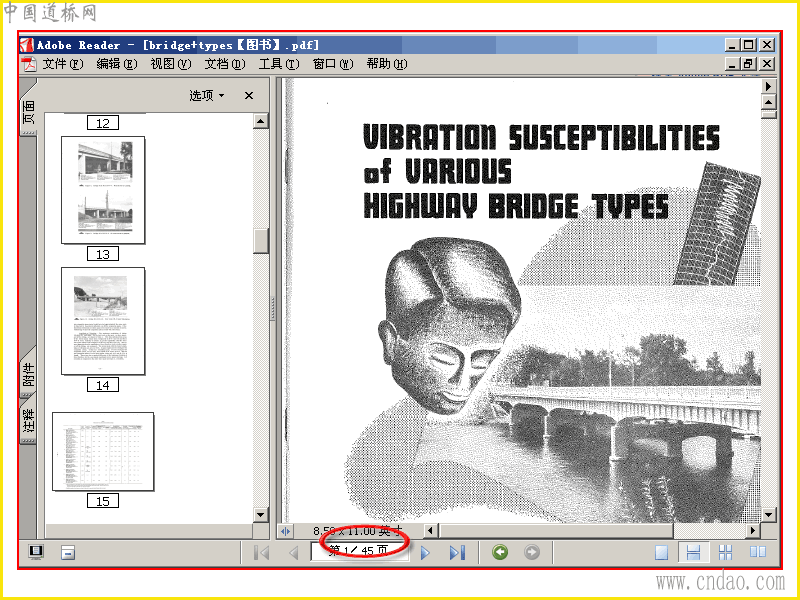Open the 文件(F) menu
800x600 pixels.
pos(63,64)
